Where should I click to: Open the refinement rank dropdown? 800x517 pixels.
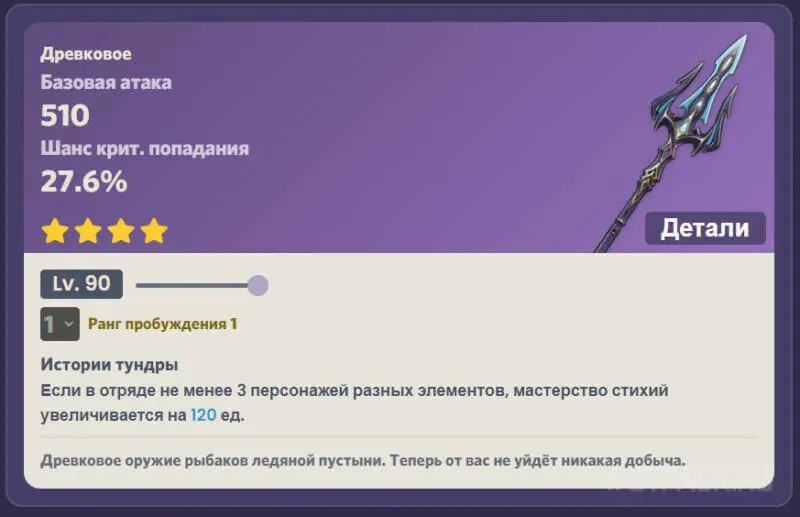[x=60, y=324]
